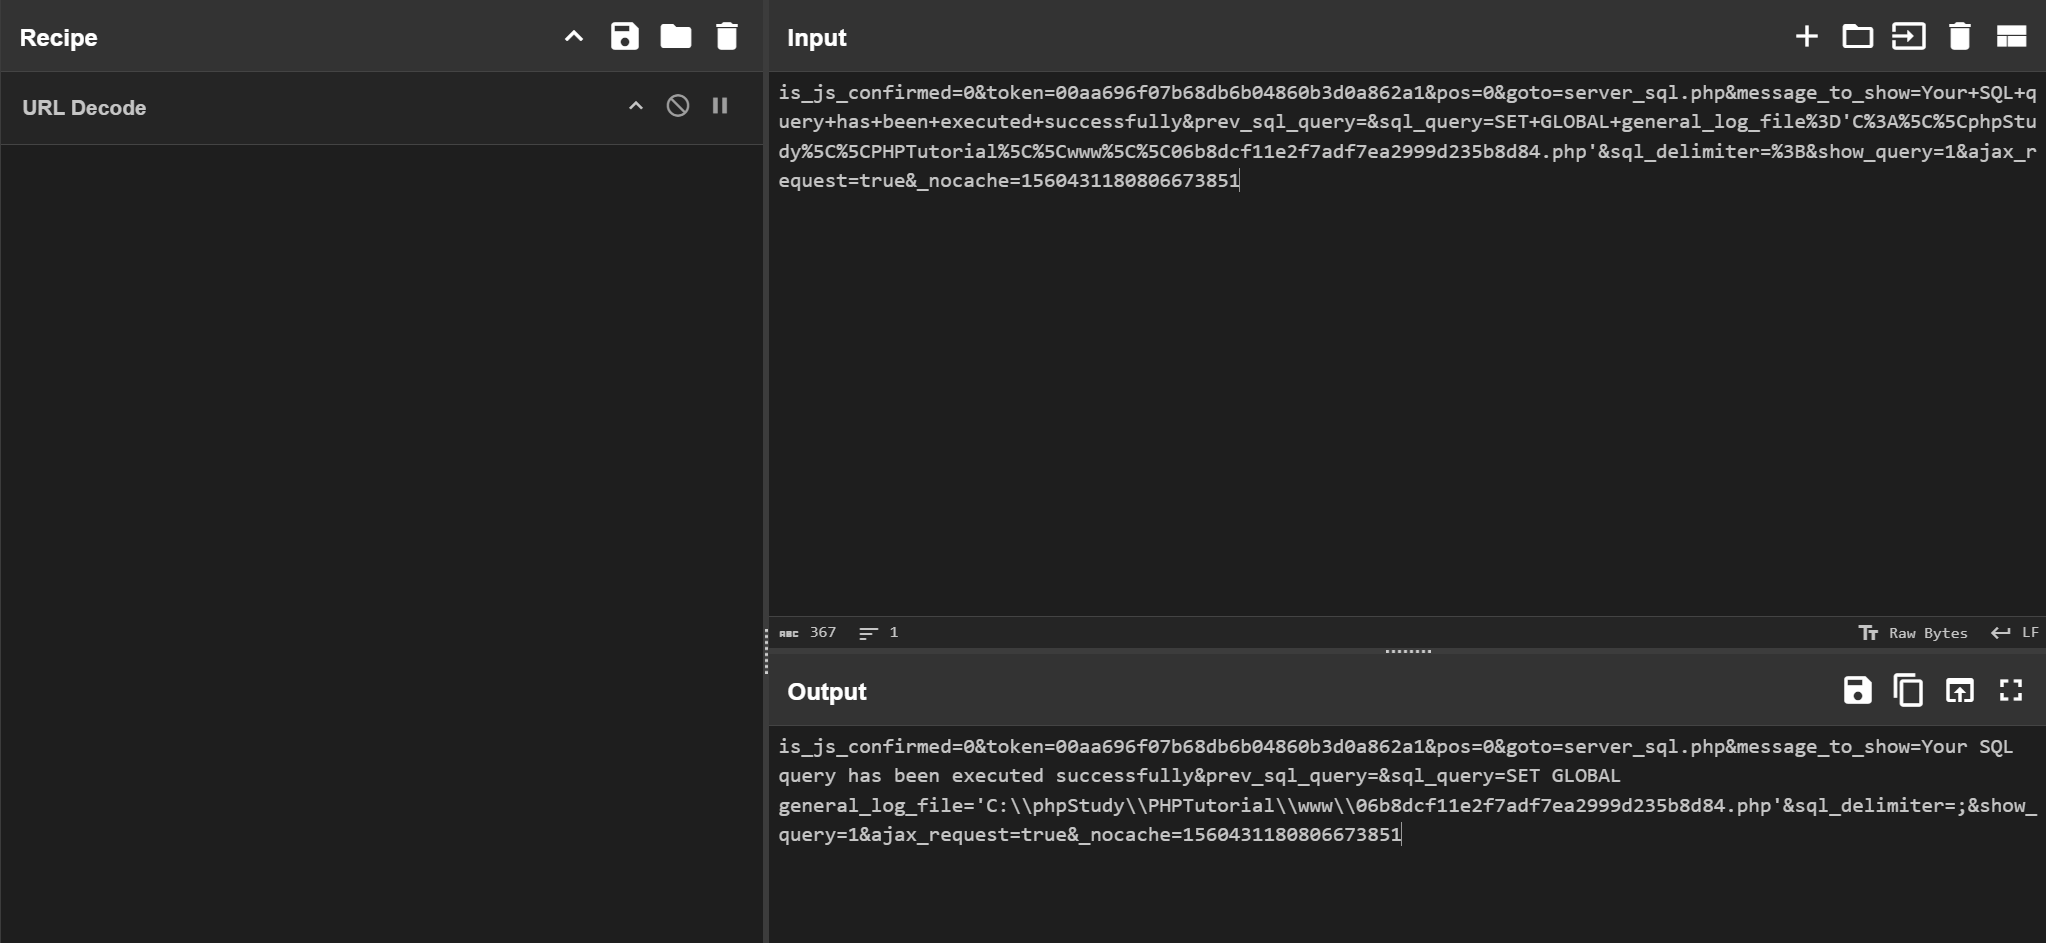Copy raw output to clipboard
Viewport: 2046px width, 943px height.
tap(1908, 690)
